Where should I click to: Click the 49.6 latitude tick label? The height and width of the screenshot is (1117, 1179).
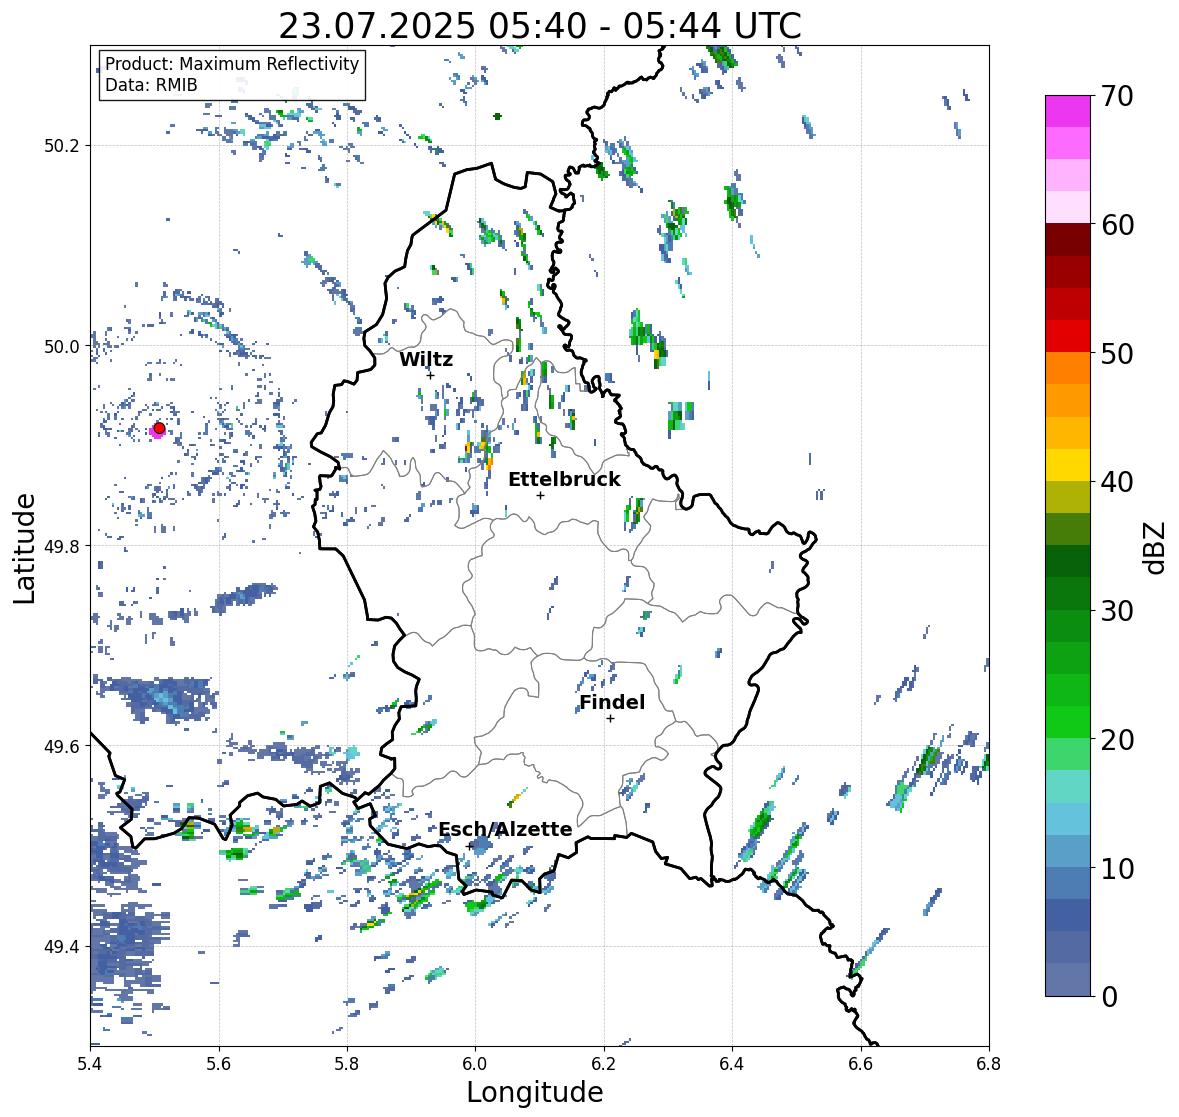(x=61, y=746)
